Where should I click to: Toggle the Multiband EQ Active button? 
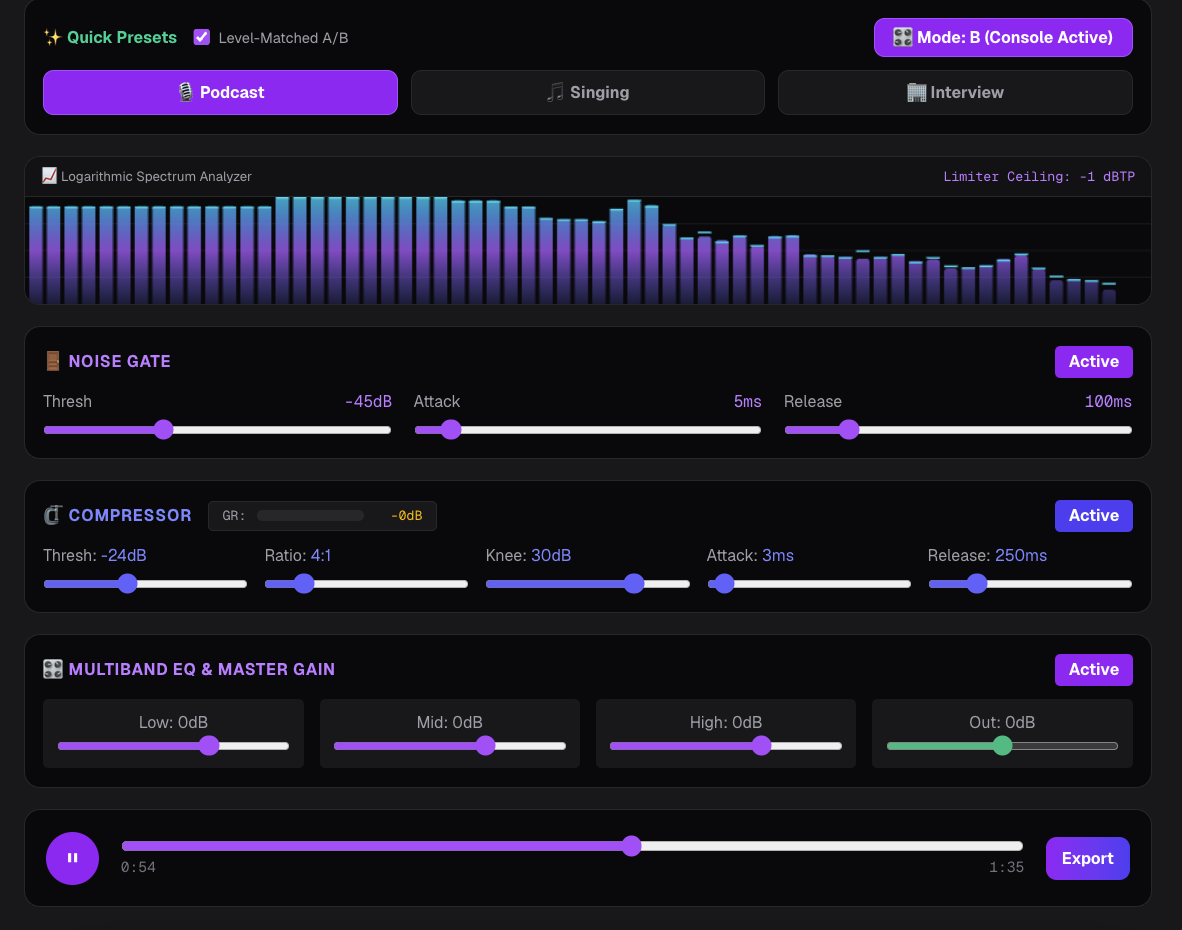(1093, 669)
